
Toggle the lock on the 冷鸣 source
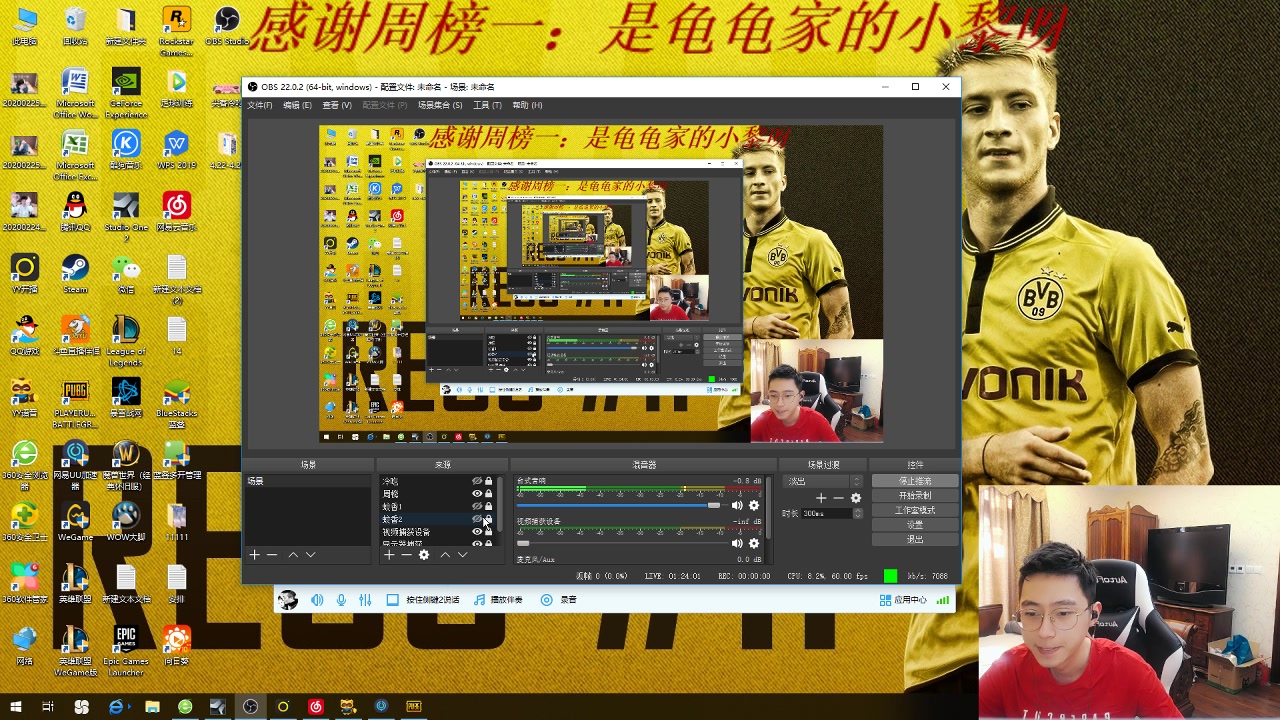pos(488,482)
